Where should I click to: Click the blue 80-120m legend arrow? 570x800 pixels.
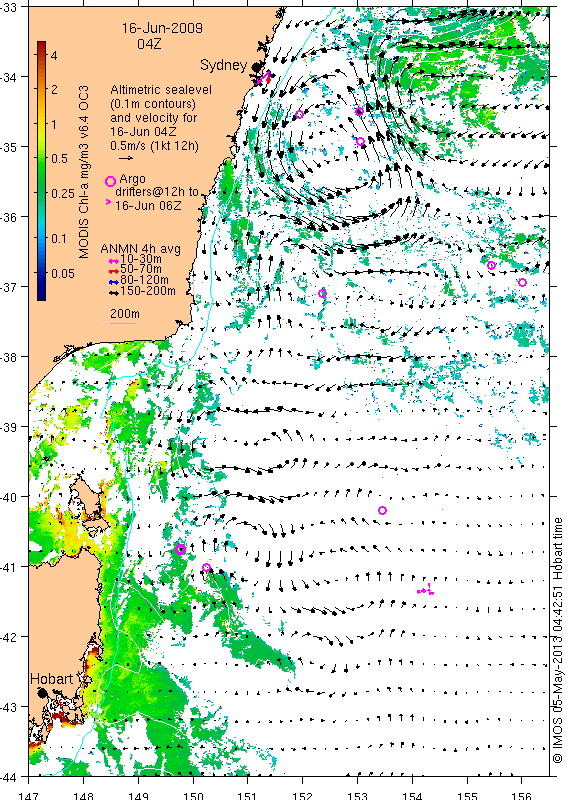click(x=114, y=282)
